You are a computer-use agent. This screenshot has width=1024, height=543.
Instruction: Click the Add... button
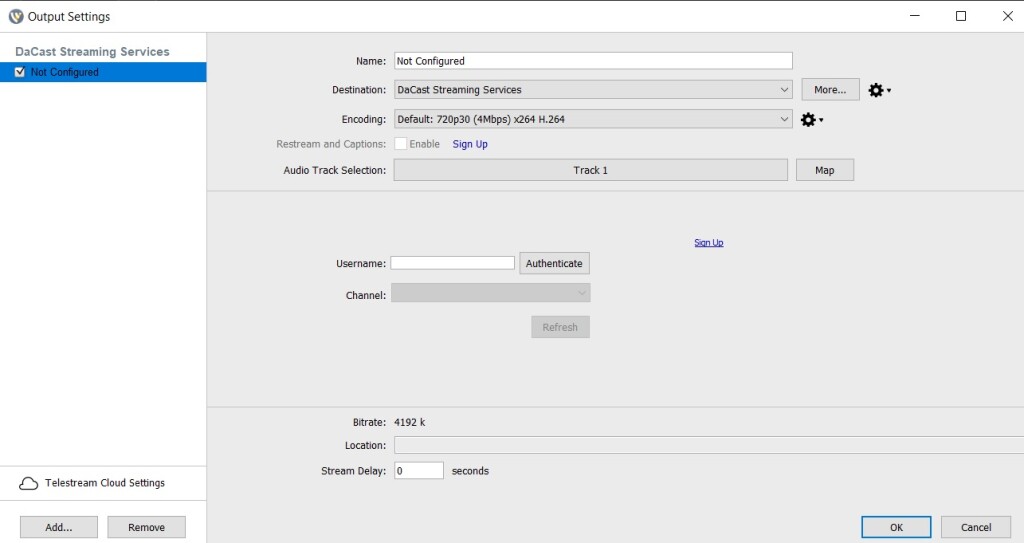point(59,527)
